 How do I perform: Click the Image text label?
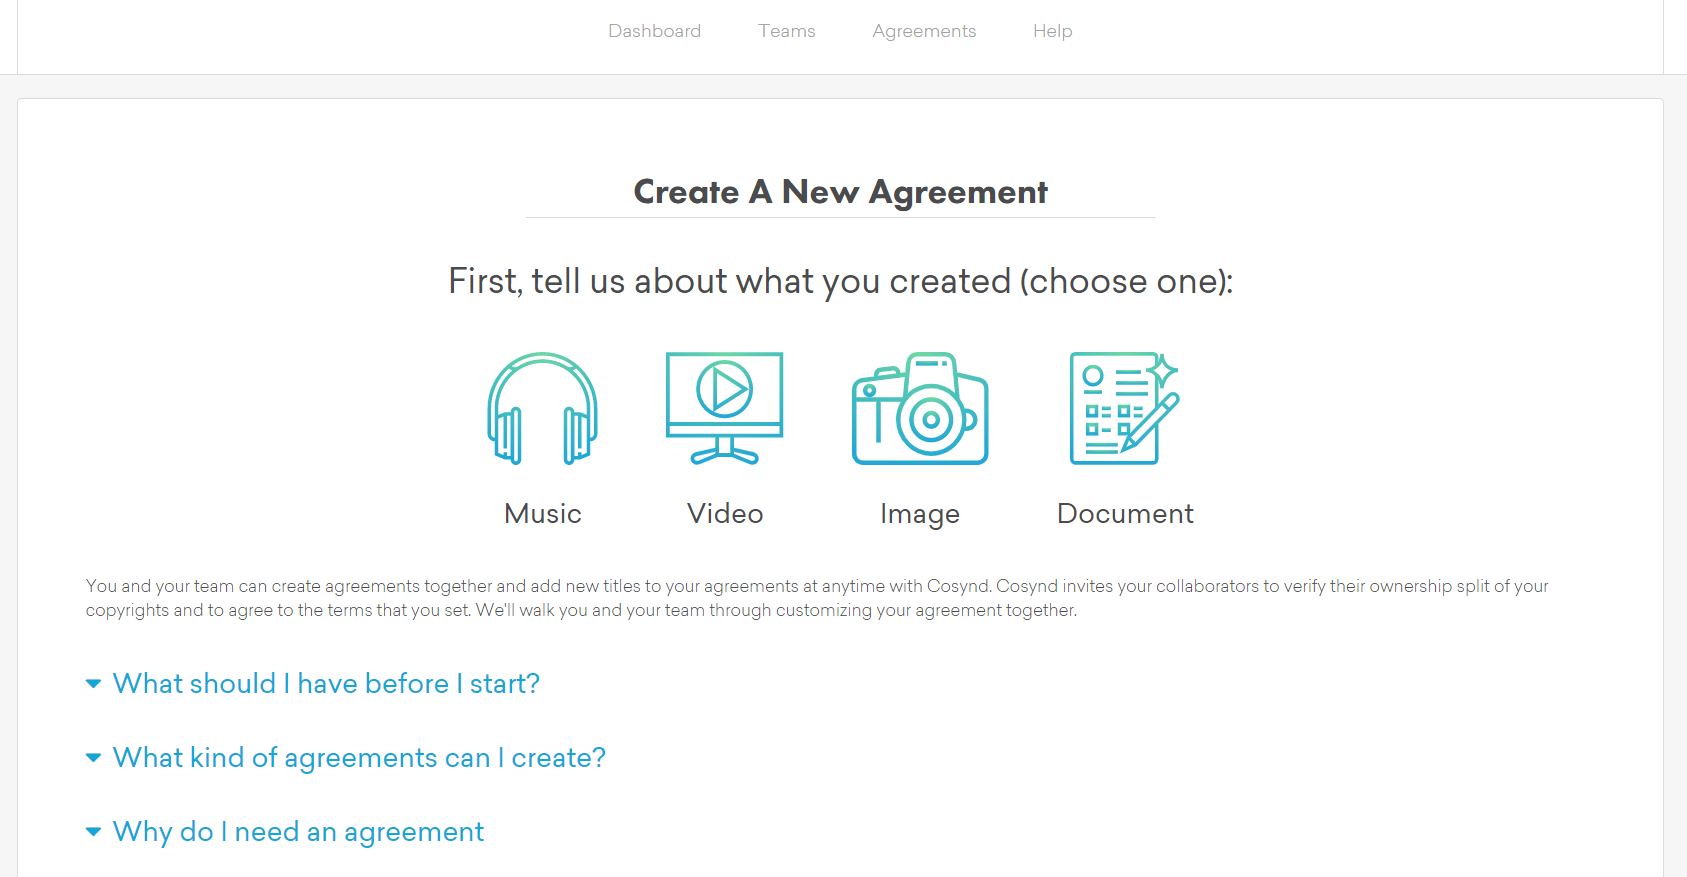(920, 514)
